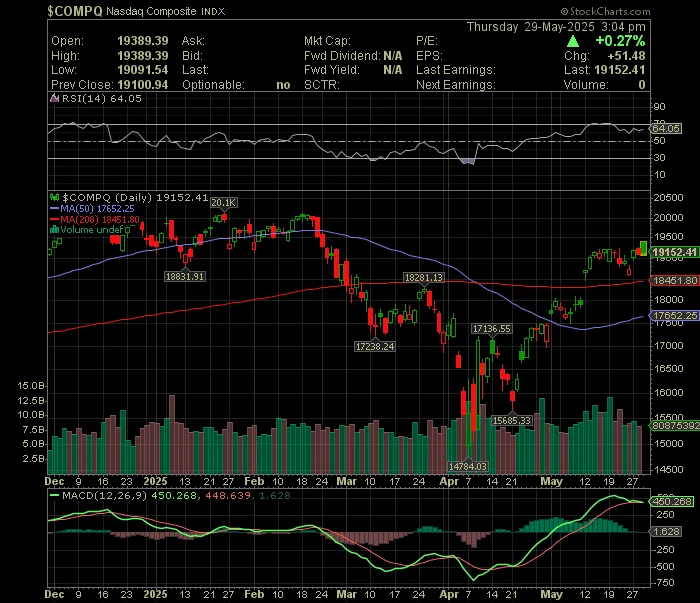Click the Chg +51.48 value
Screen dimensions: 700x603
(x=626, y=56)
